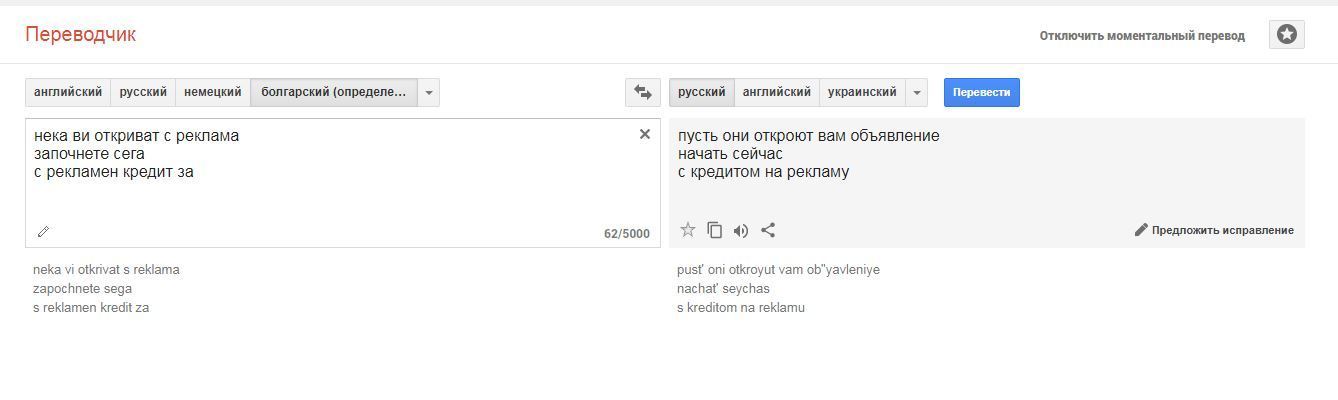
Task: Listen to the translation audio
Action: click(x=741, y=230)
